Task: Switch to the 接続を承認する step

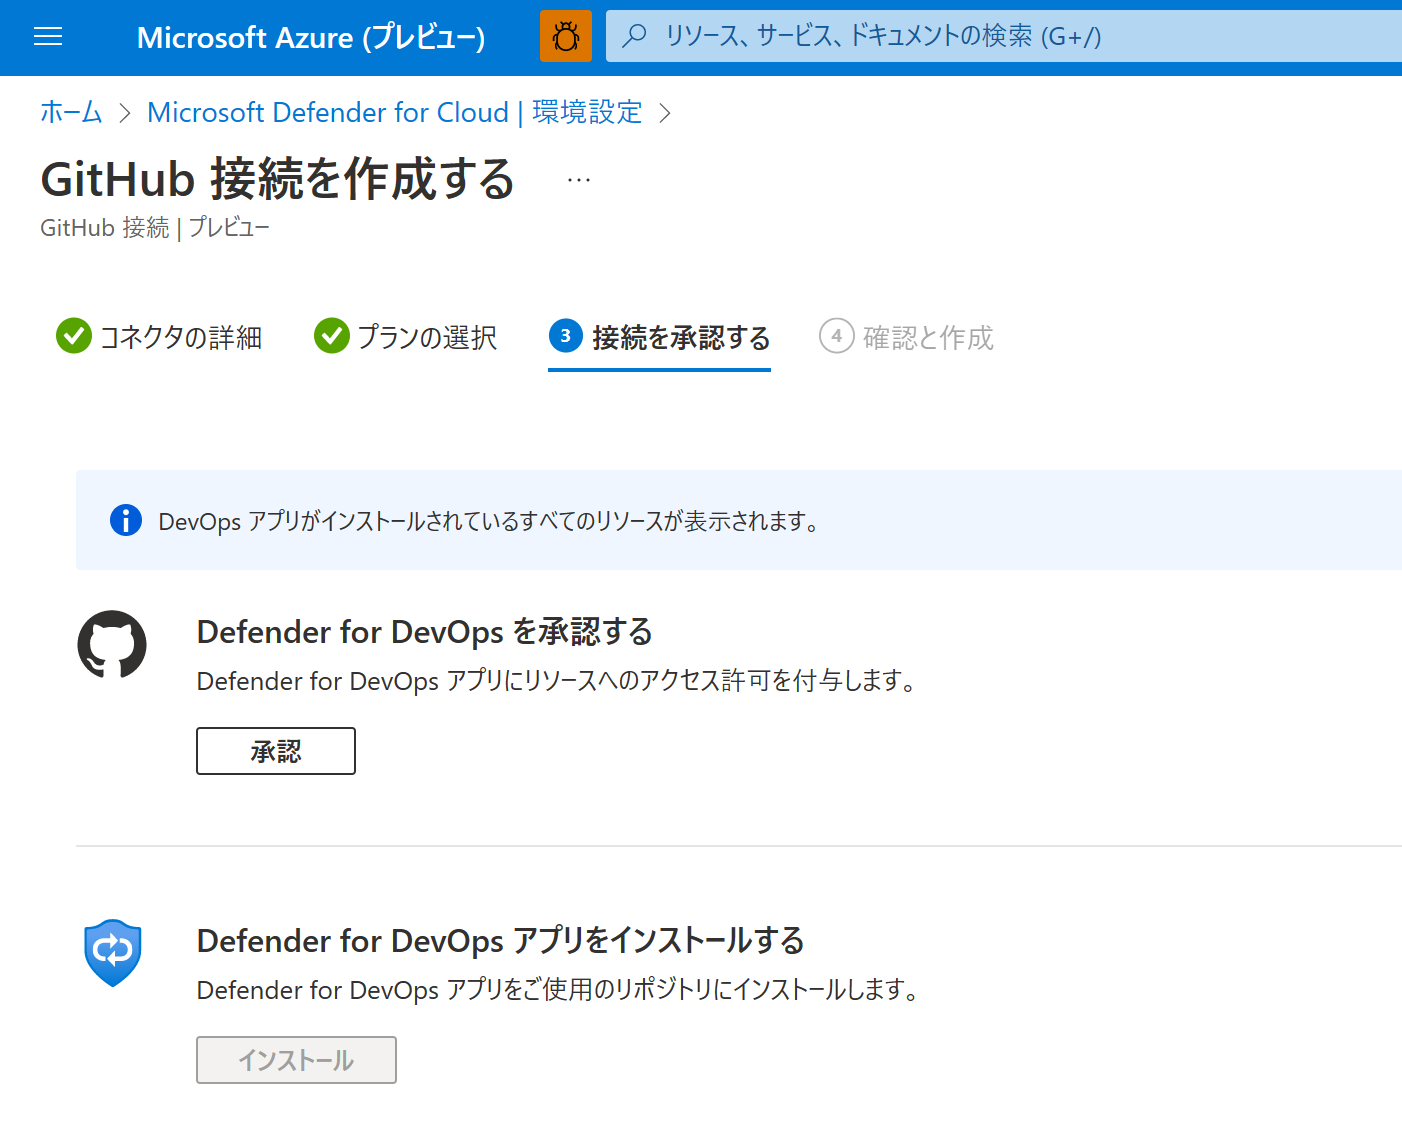Action: 678,338
